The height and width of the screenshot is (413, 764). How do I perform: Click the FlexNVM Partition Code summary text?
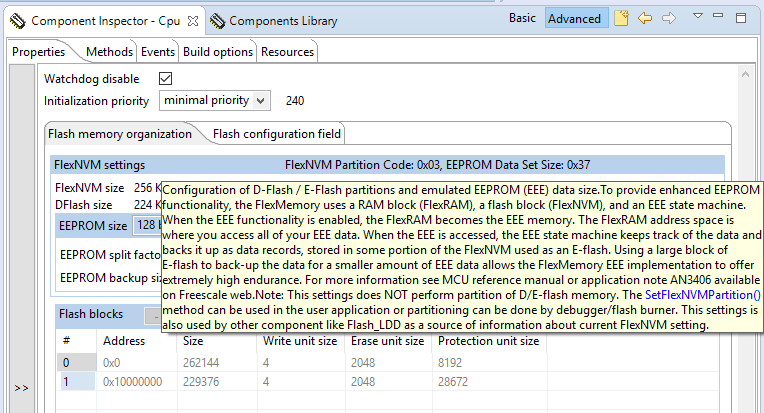coord(438,165)
